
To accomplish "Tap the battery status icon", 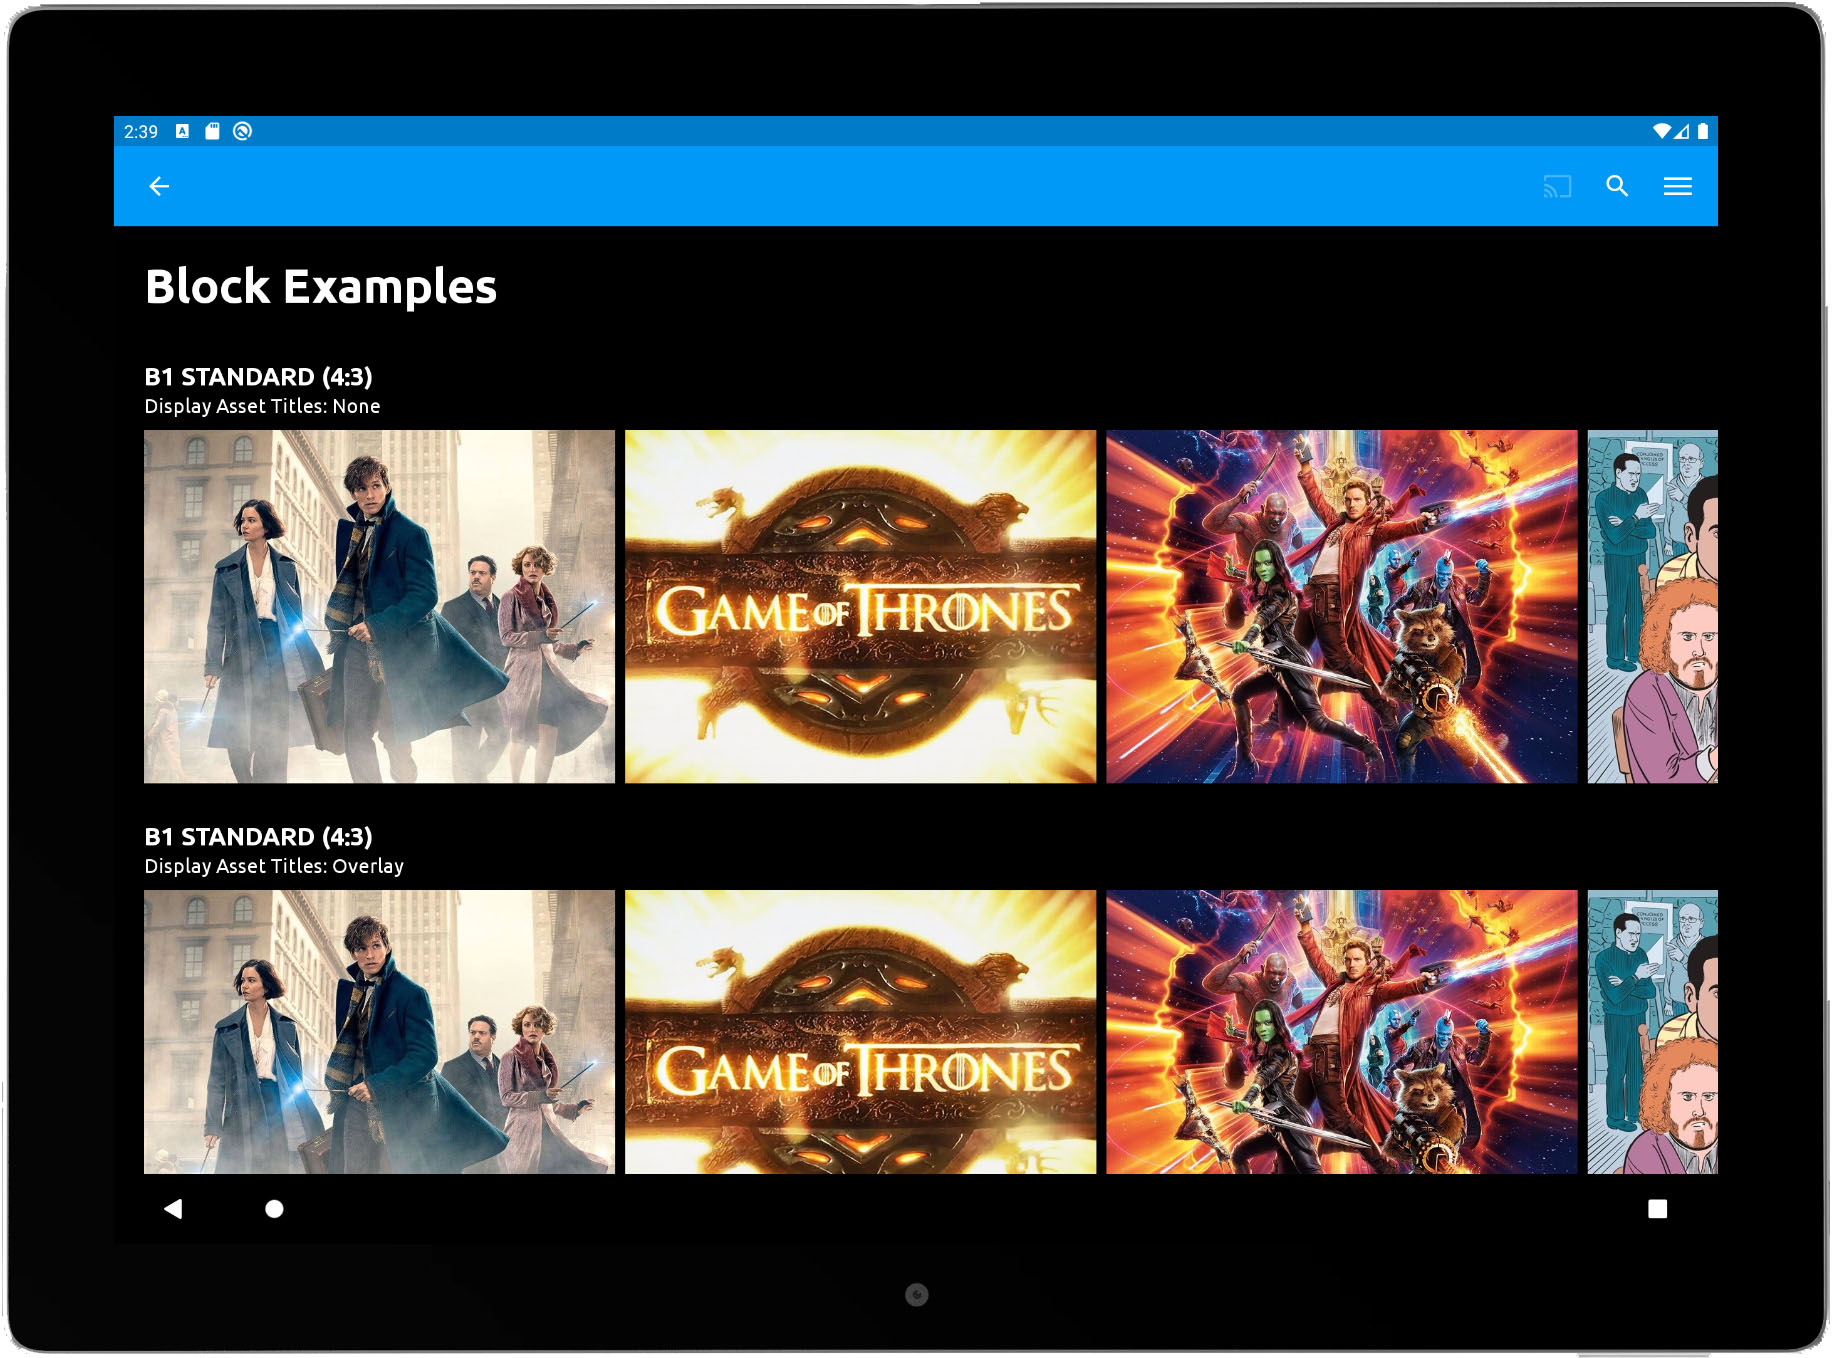I will [1703, 131].
